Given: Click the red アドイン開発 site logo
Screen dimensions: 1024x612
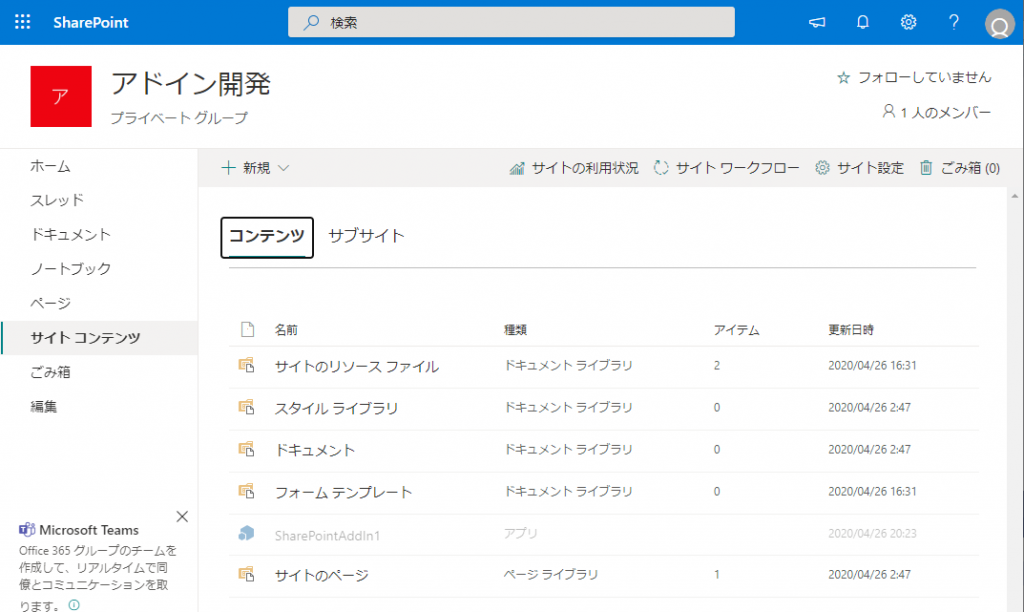Looking at the screenshot, I should tap(61, 96).
